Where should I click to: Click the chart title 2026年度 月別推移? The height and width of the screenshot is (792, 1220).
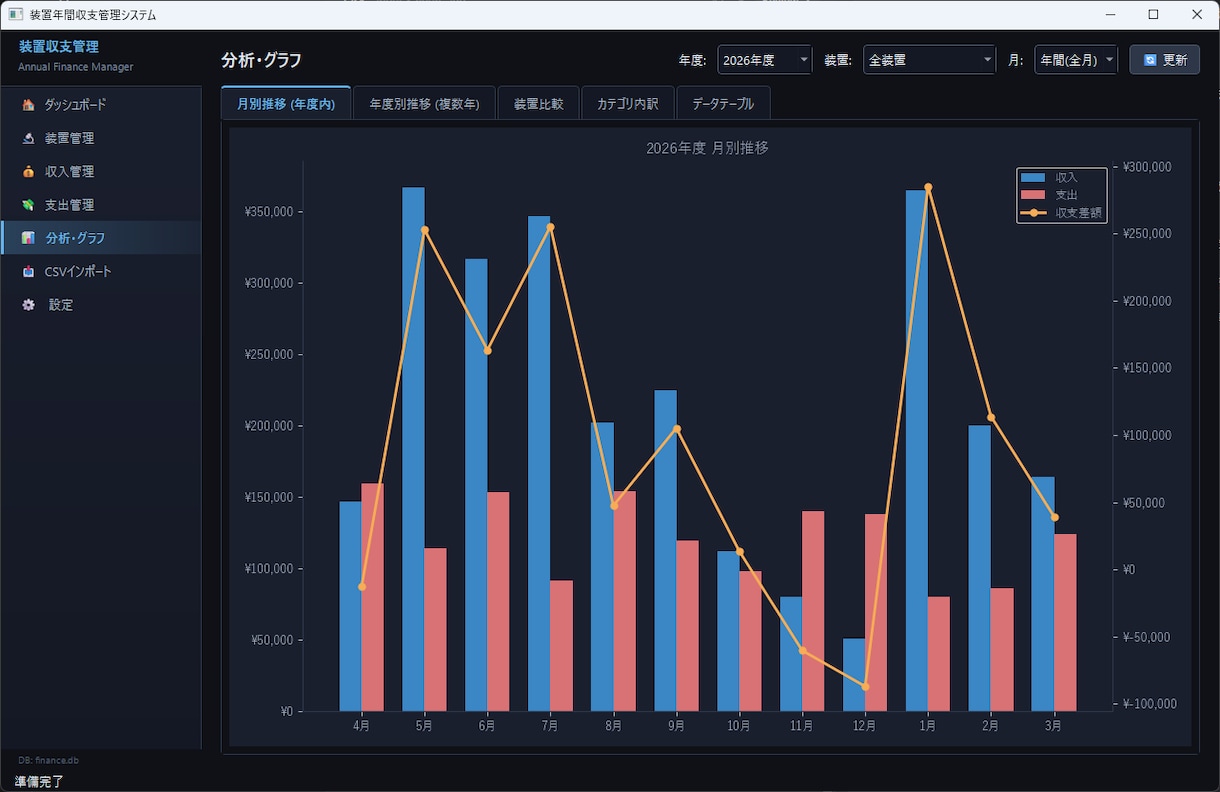(707, 148)
